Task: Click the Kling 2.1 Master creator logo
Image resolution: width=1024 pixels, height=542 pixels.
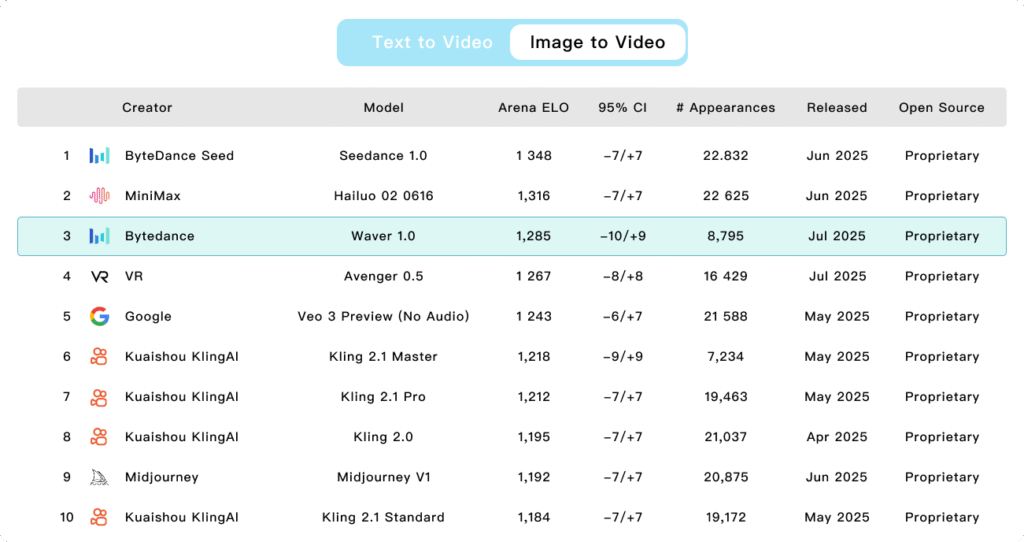Action: click(x=99, y=357)
